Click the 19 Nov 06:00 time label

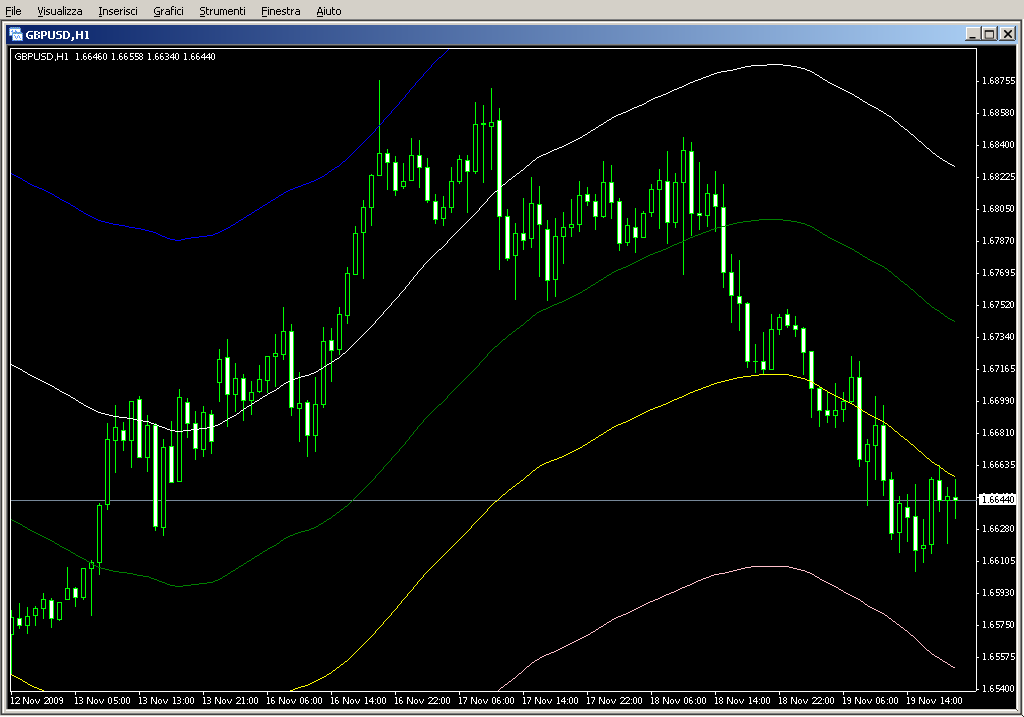pos(870,701)
